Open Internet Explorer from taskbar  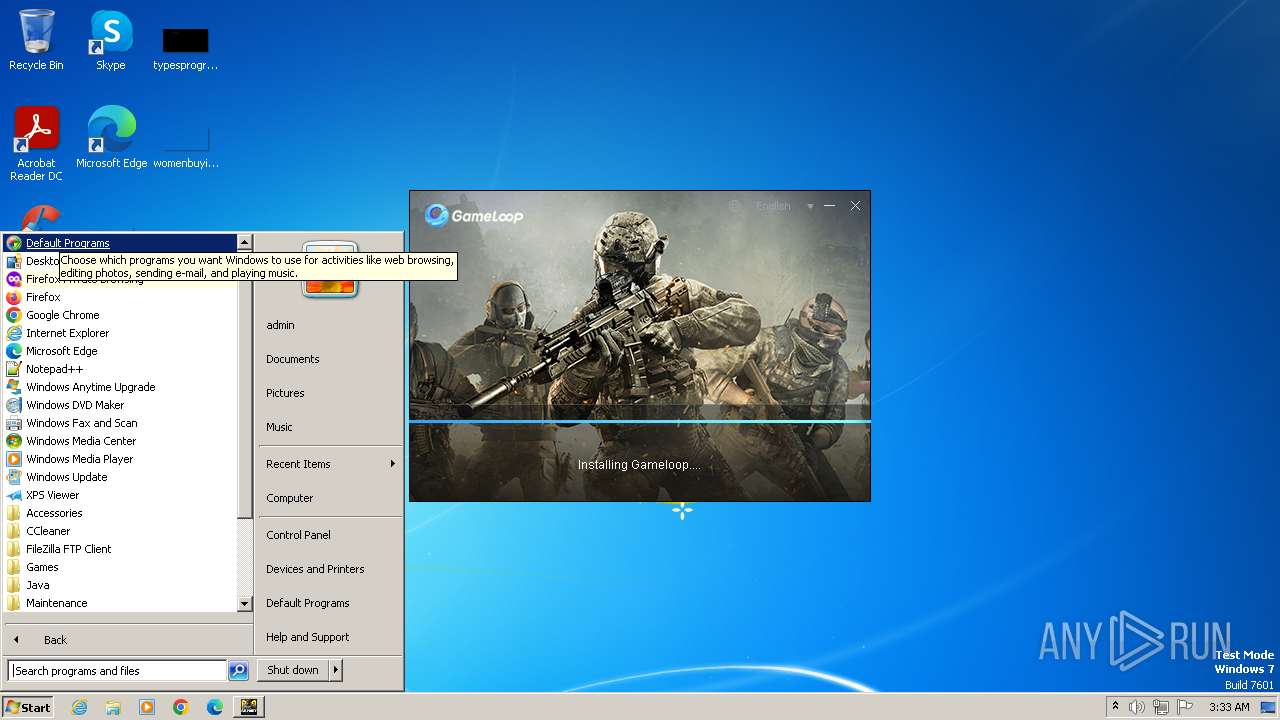pos(79,707)
